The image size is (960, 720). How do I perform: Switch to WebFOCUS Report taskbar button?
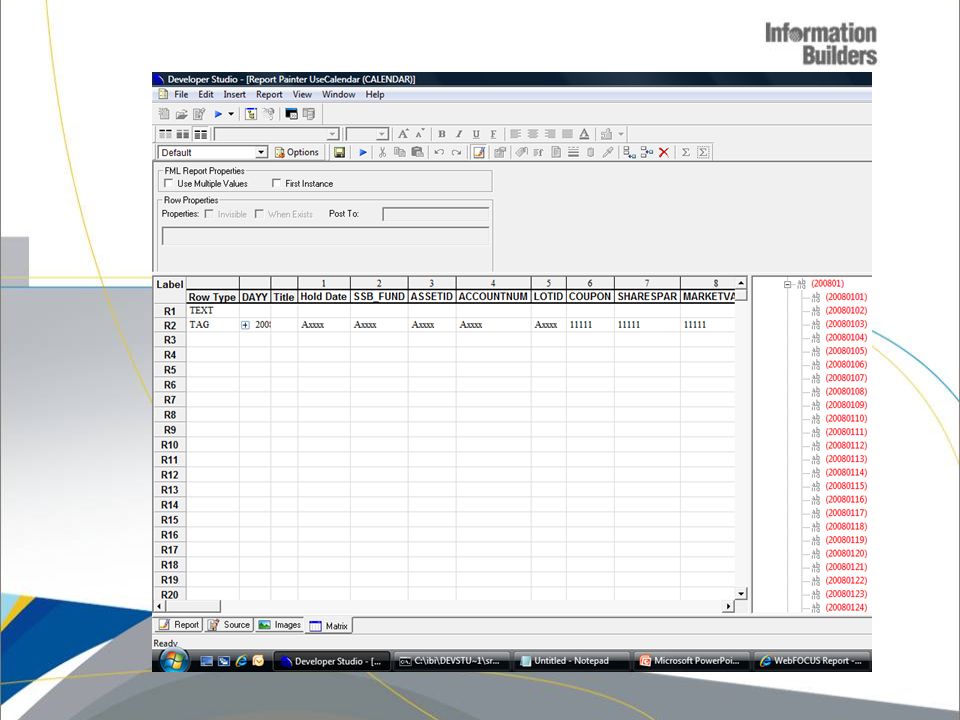[812, 661]
